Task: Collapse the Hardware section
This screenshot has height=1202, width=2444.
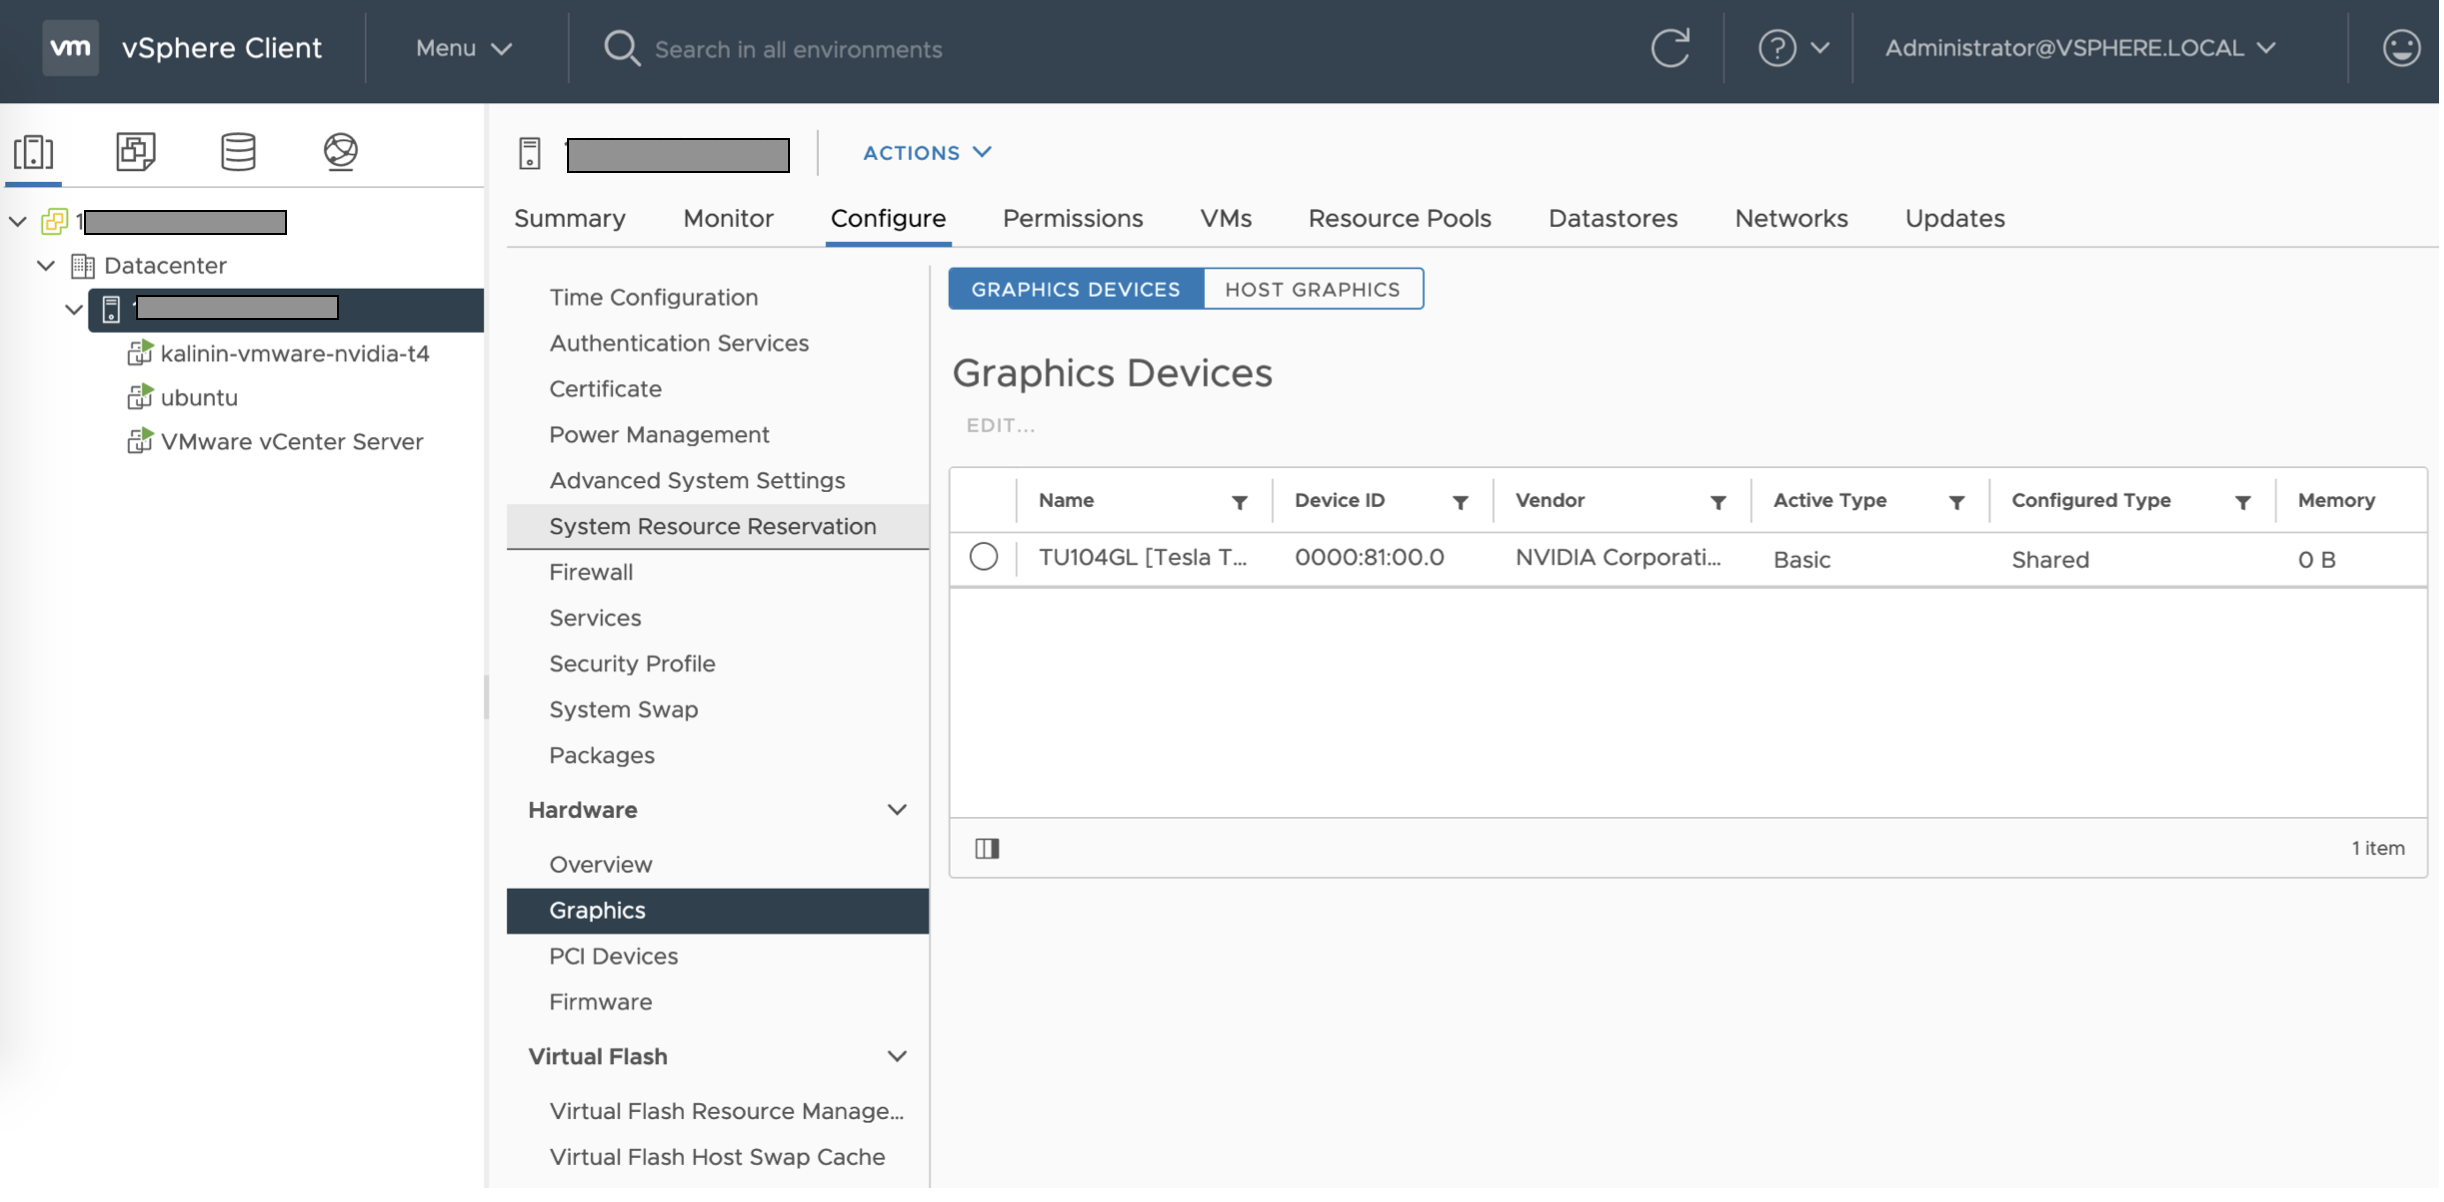Action: pyautogui.click(x=898, y=811)
